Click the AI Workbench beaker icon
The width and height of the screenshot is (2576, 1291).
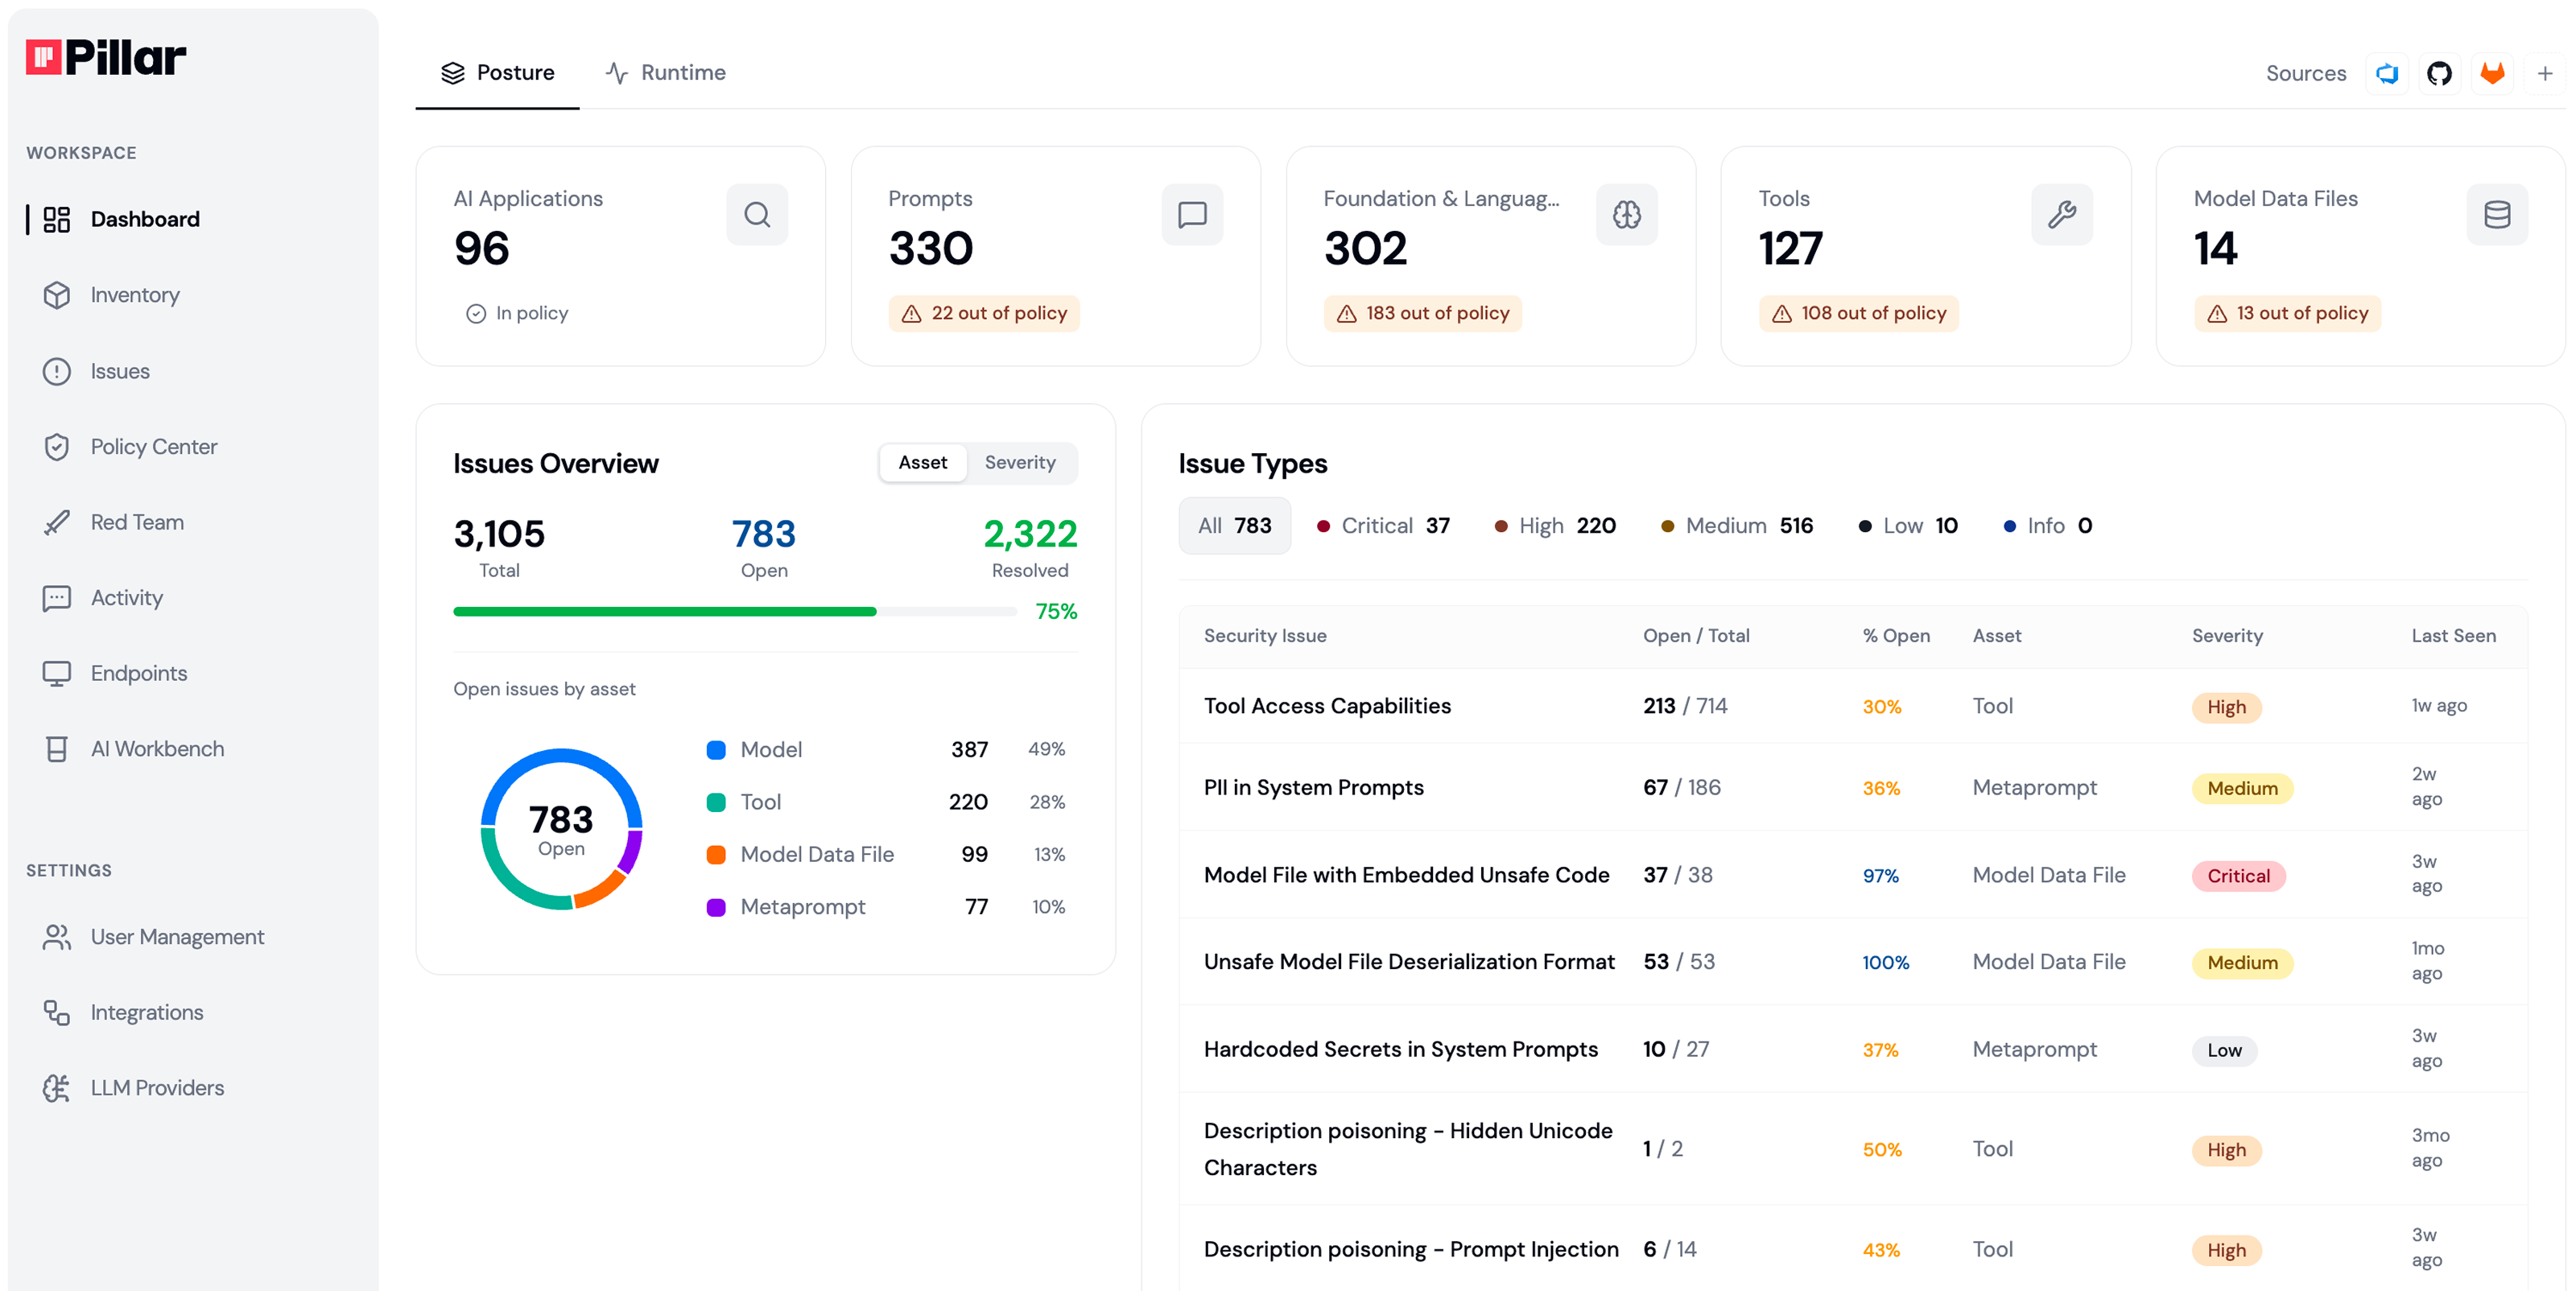[x=57, y=749]
